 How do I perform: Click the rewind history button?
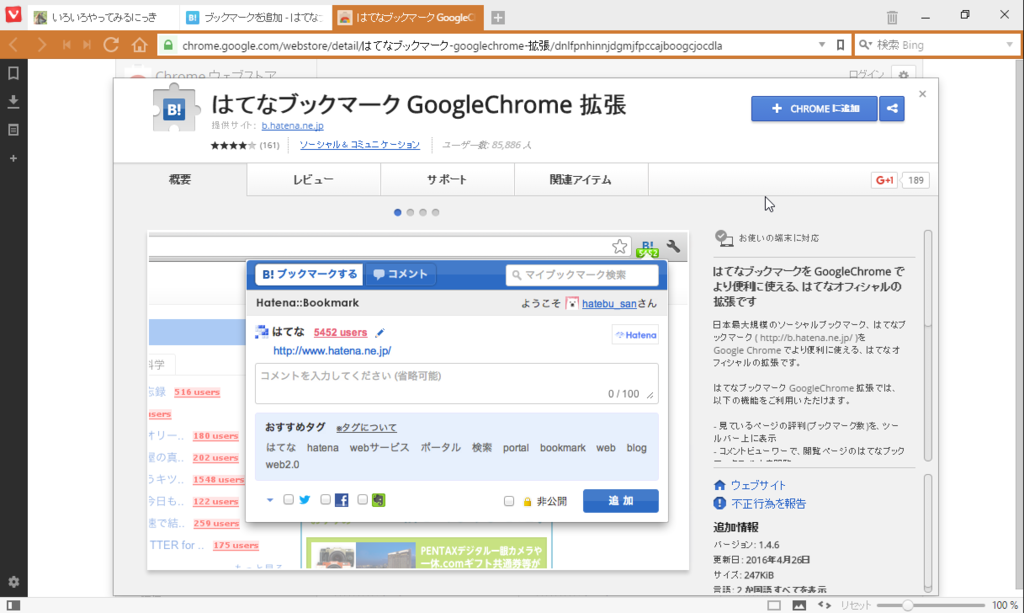point(67,45)
